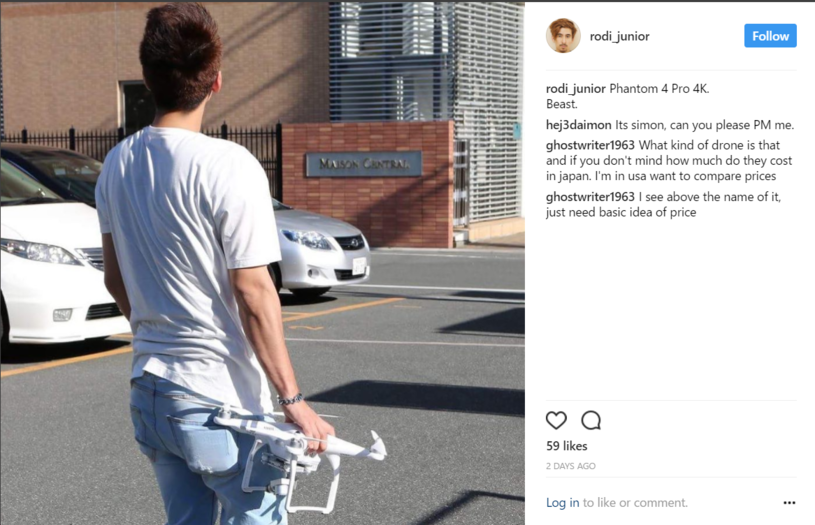This screenshot has height=525, width=815.
Task: Open rodi_junior username beside the caption
Action: coord(575,89)
